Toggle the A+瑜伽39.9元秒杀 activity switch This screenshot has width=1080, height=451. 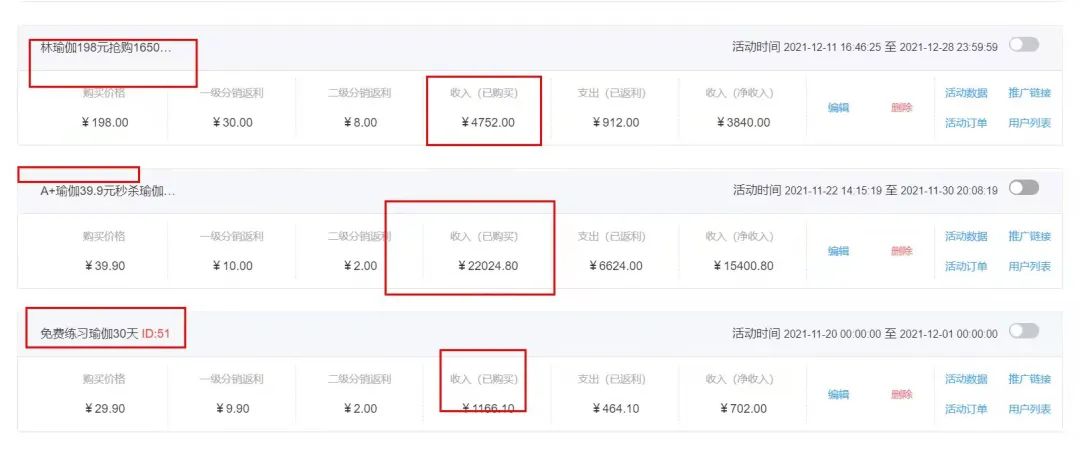(1024, 188)
